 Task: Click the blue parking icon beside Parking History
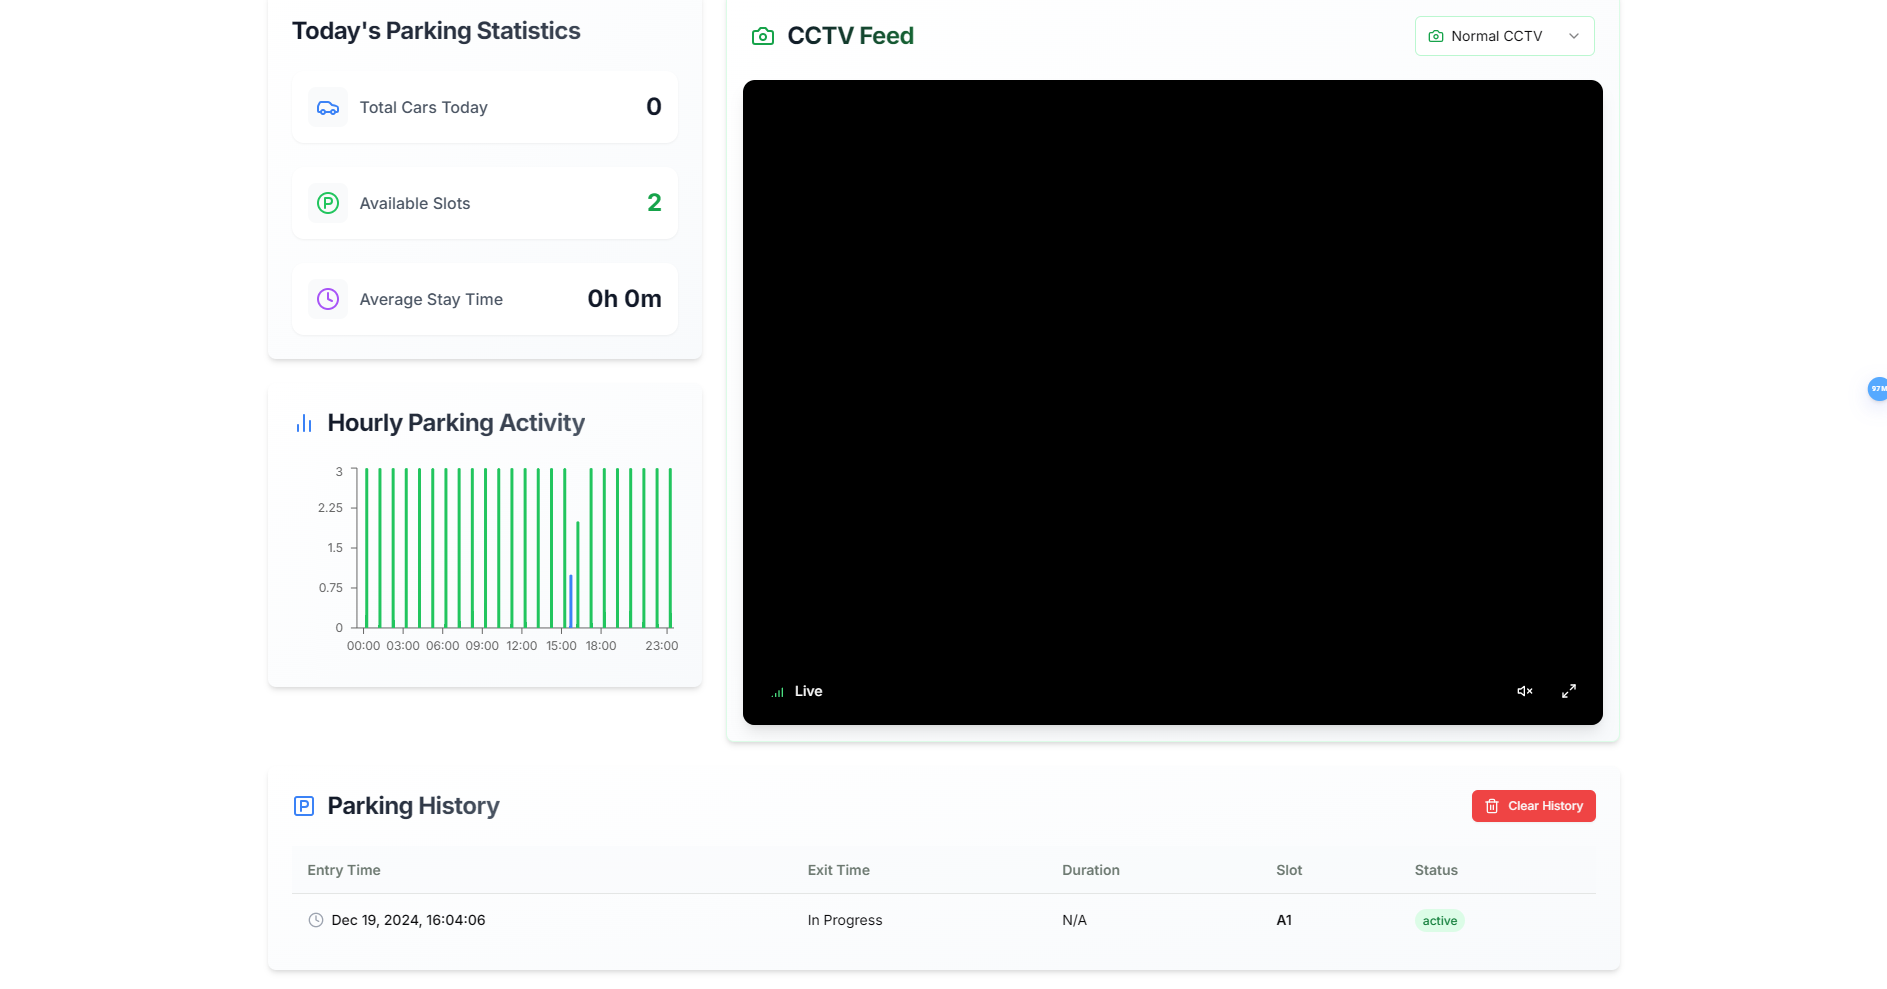point(304,806)
